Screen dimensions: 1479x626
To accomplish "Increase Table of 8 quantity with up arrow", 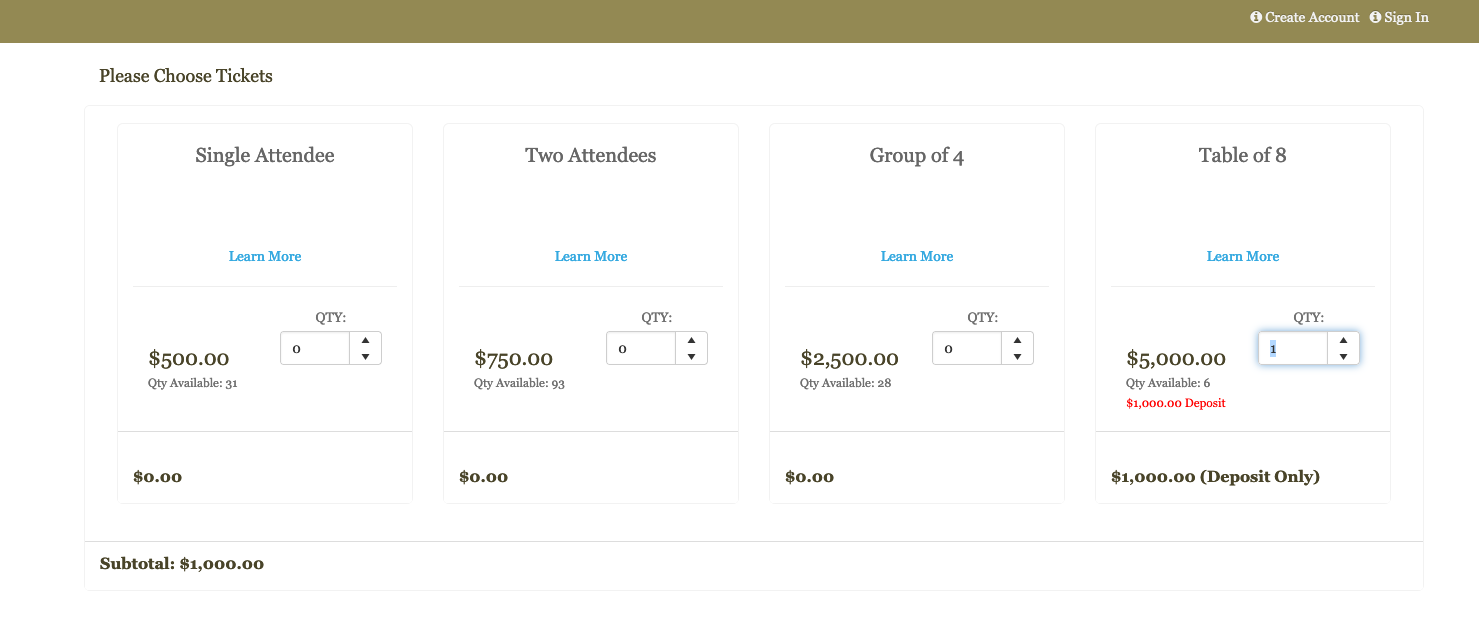I will tap(1343, 340).
